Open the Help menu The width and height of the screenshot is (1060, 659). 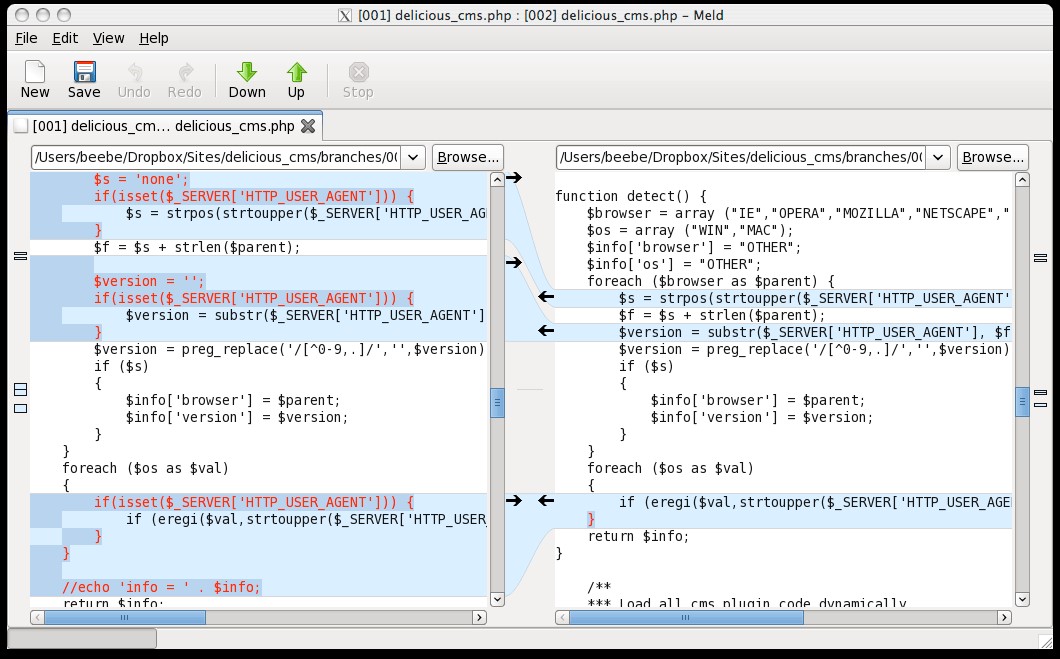[x=154, y=38]
